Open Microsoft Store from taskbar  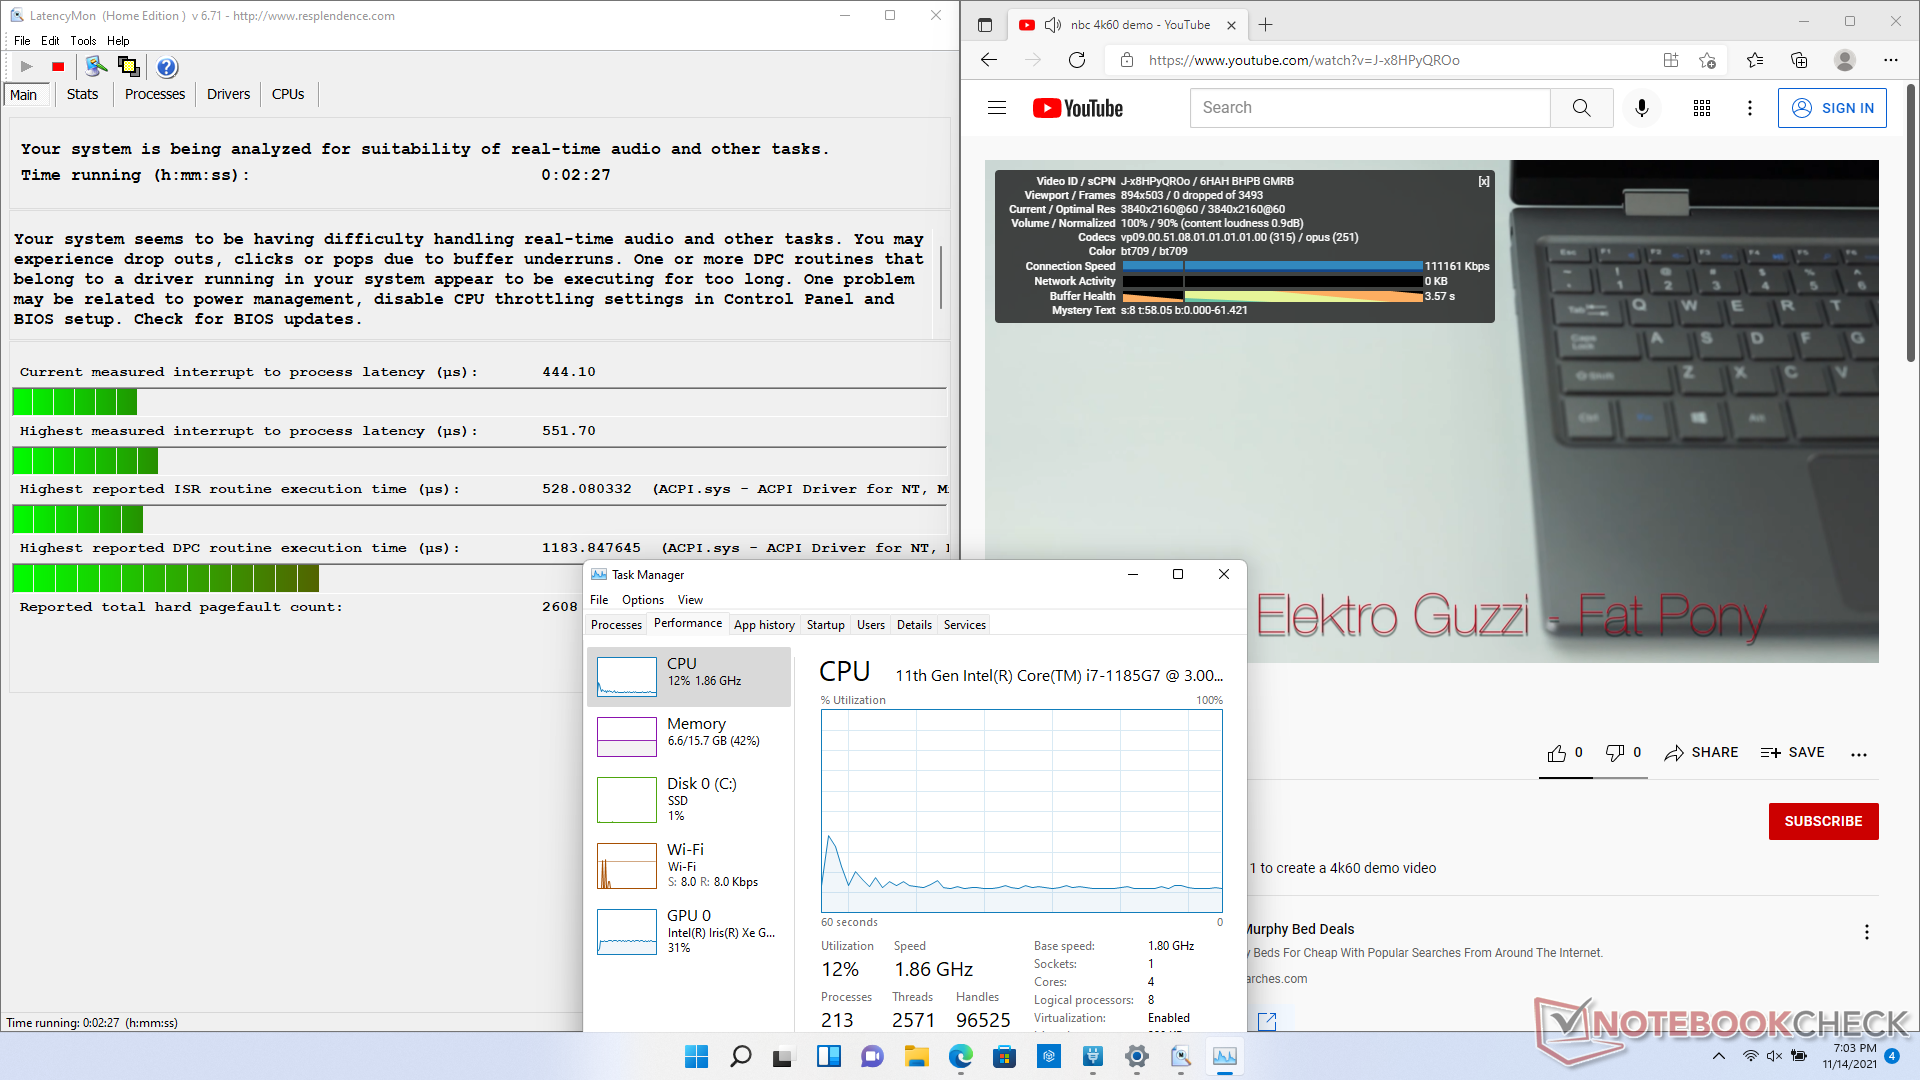1004,1056
